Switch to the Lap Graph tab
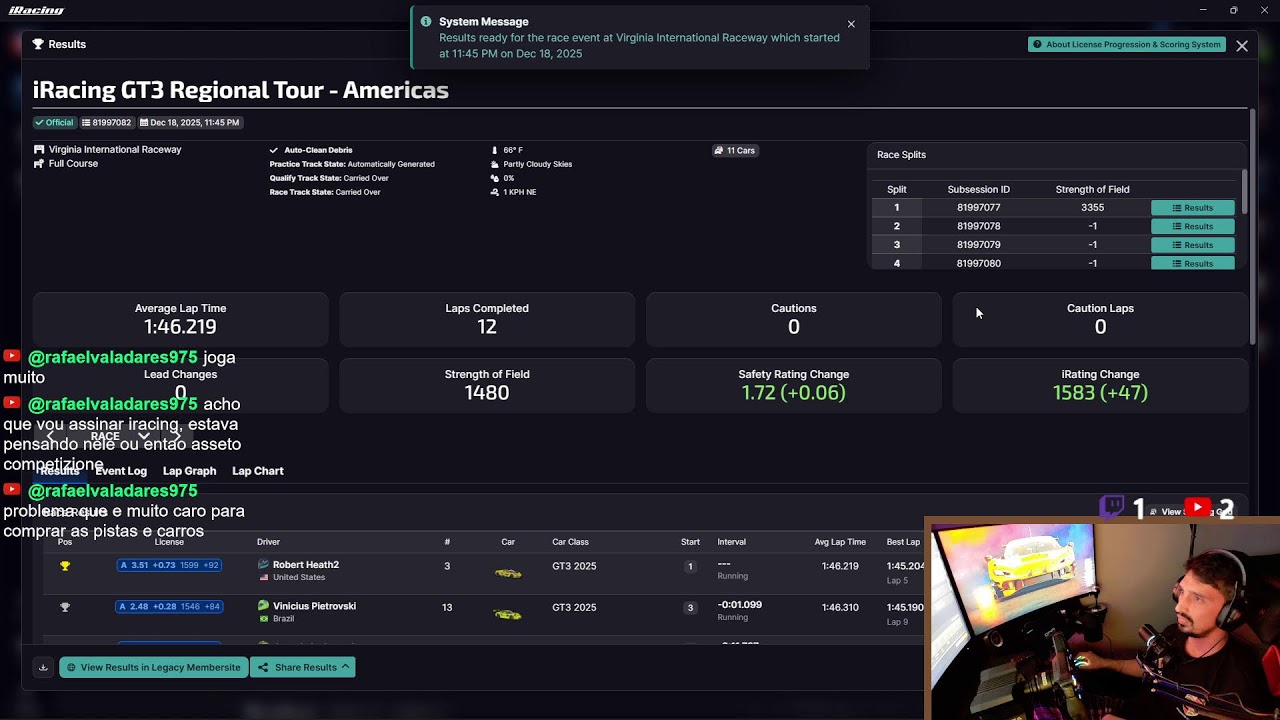 pyautogui.click(x=189, y=471)
